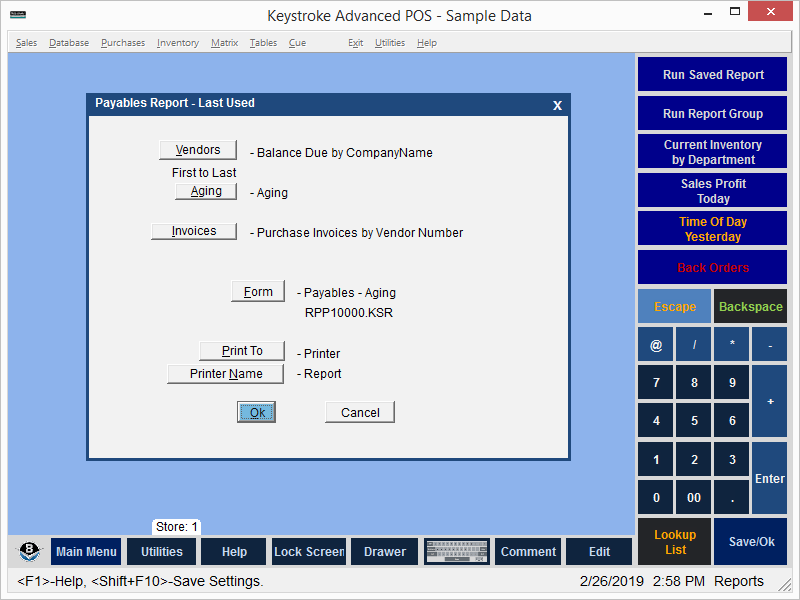Click the Backspace keypad button
Screen dimensions: 800x600
(x=751, y=307)
